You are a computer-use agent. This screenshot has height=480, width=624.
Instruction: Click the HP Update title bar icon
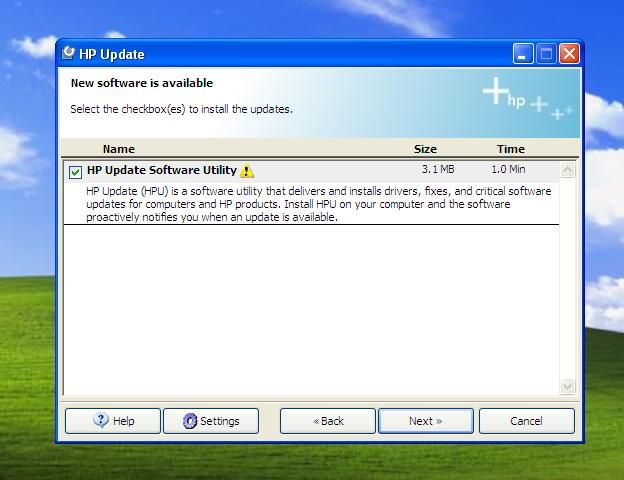[x=68, y=53]
